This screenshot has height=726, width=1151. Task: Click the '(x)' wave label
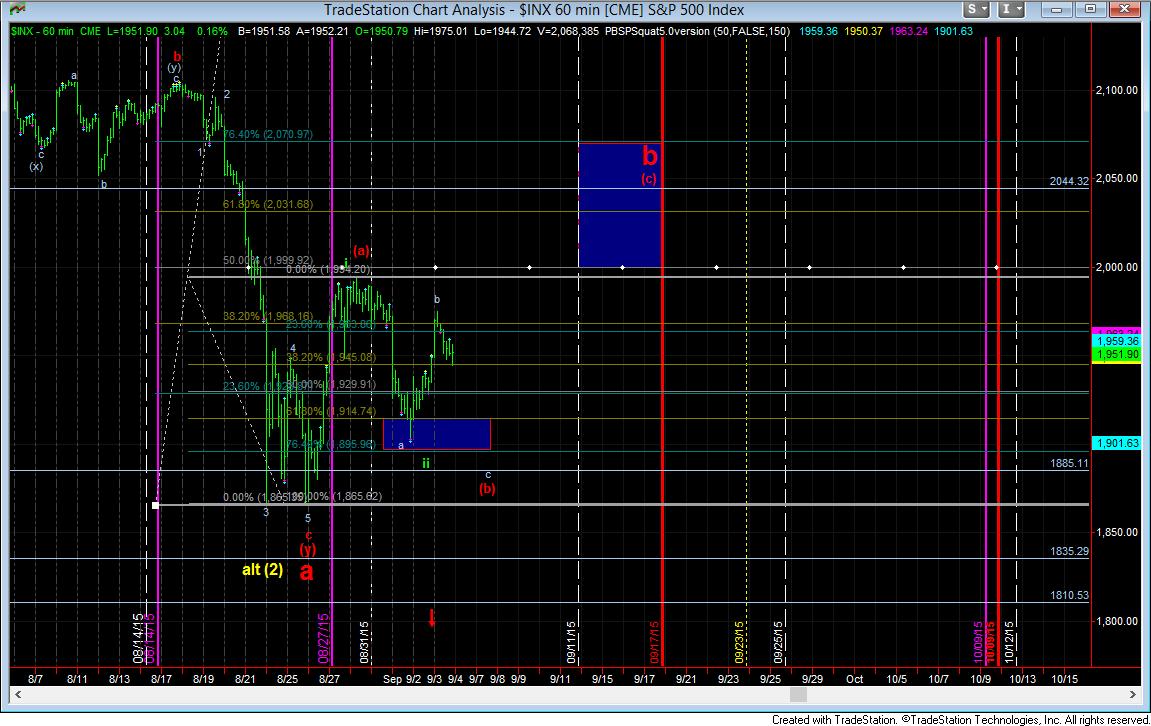coord(36,167)
